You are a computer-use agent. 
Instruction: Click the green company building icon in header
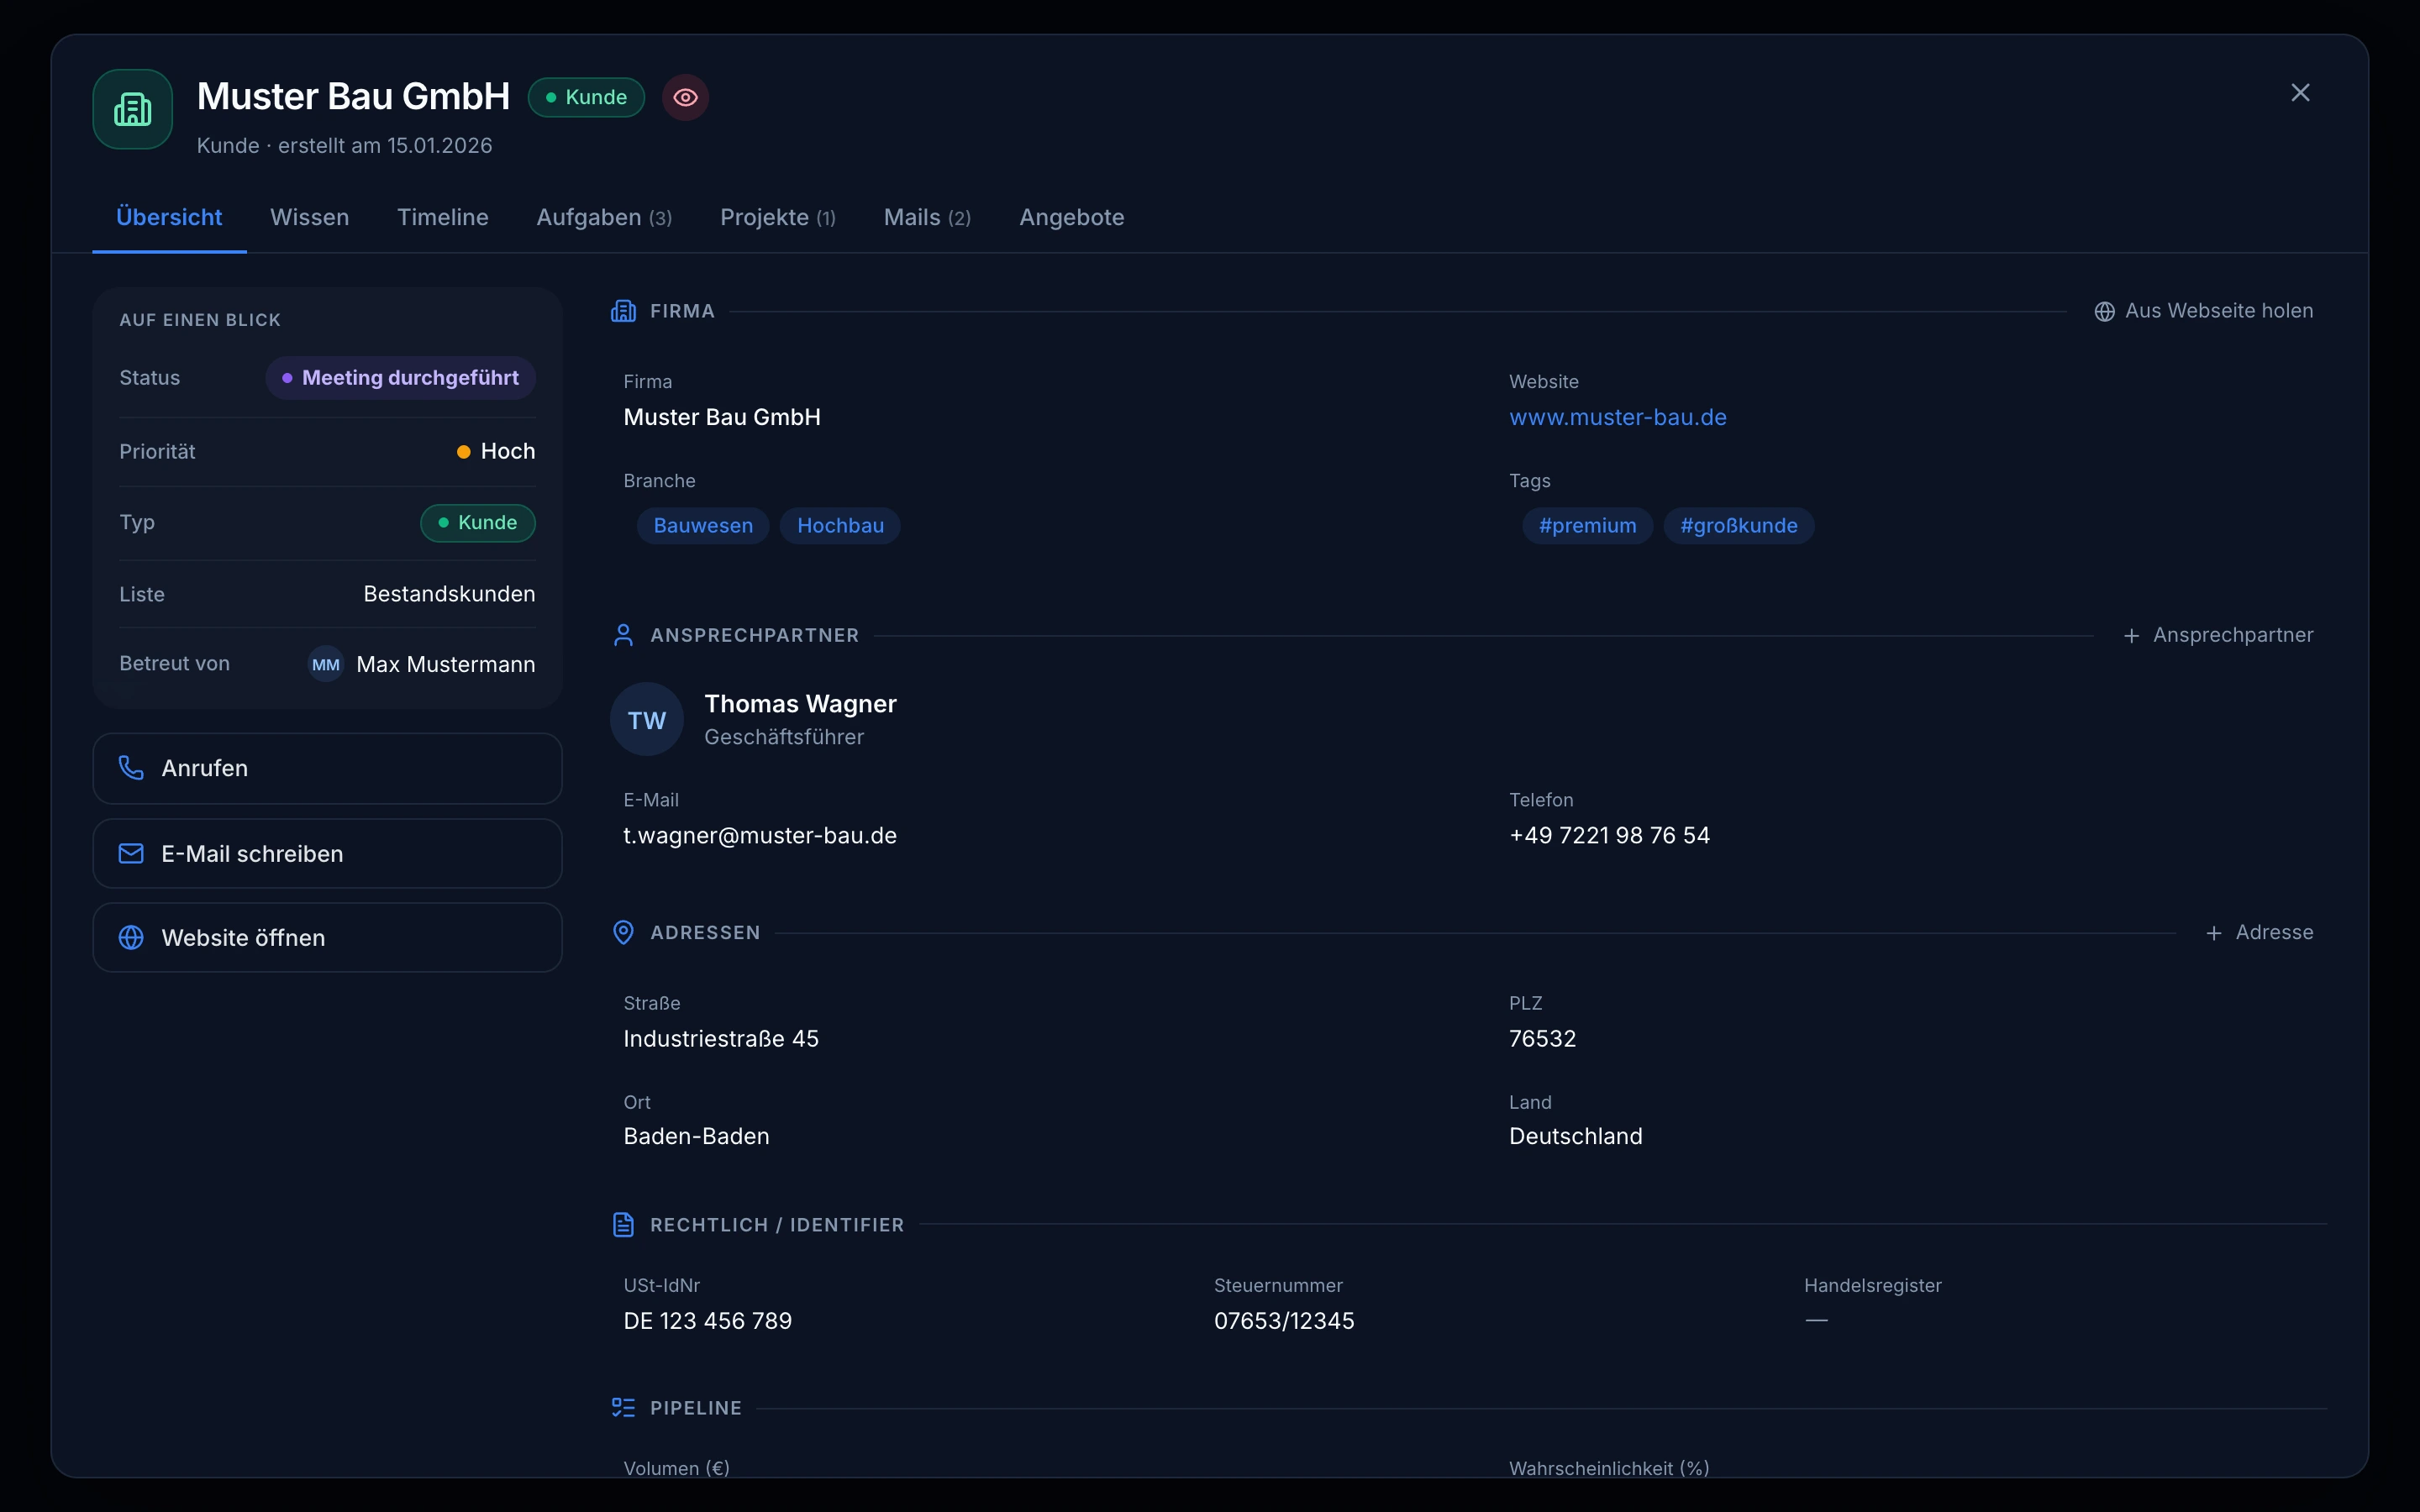pos(132,109)
